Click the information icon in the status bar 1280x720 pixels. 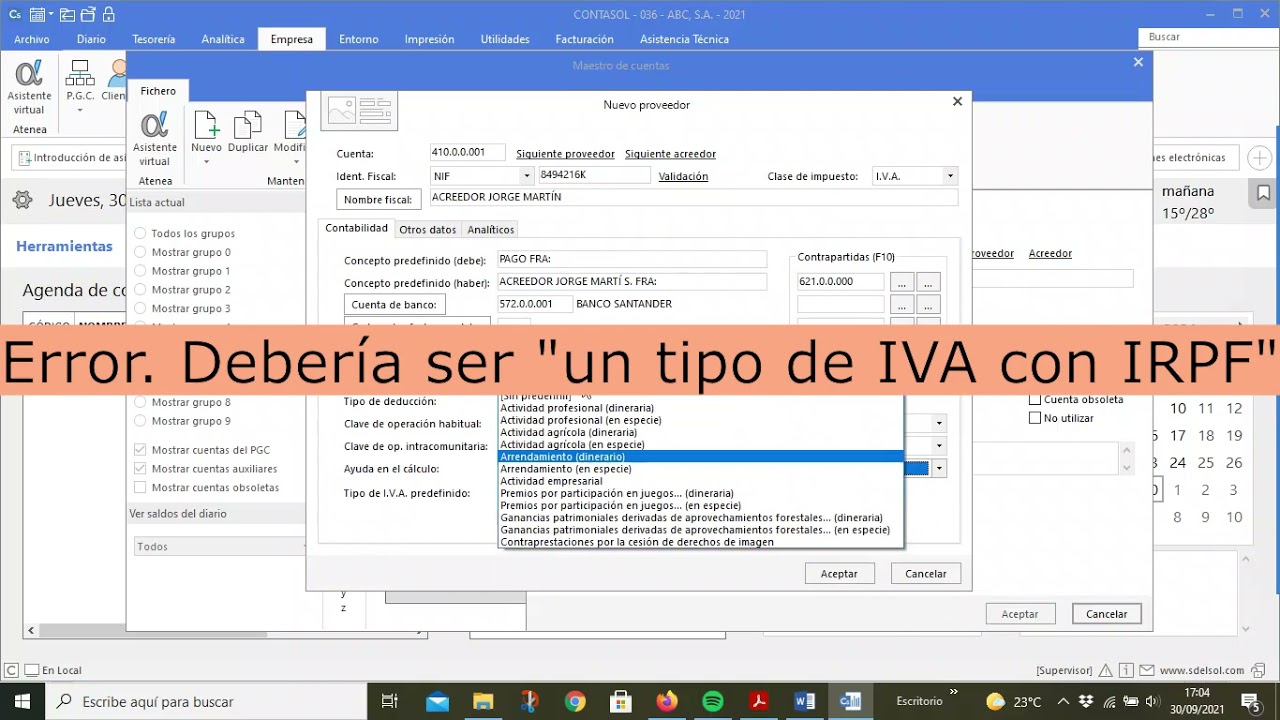[x=1127, y=670]
